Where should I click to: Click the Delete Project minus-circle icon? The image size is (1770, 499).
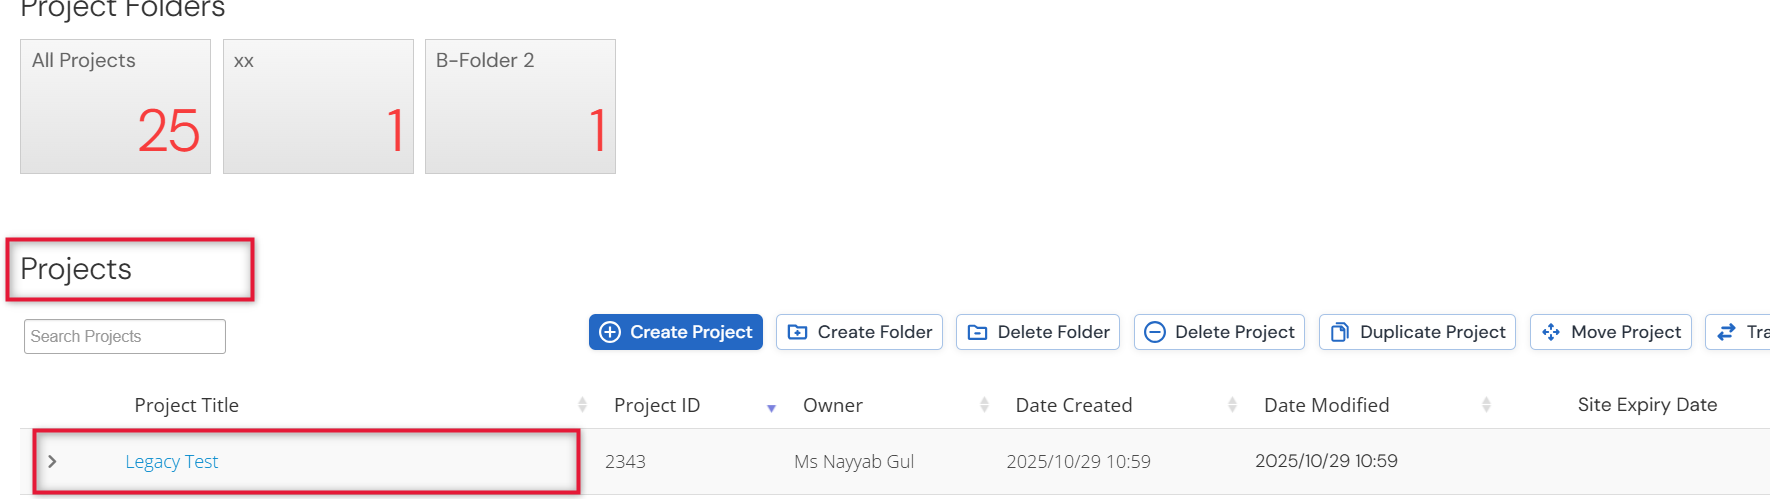[x=1155, y=332]
